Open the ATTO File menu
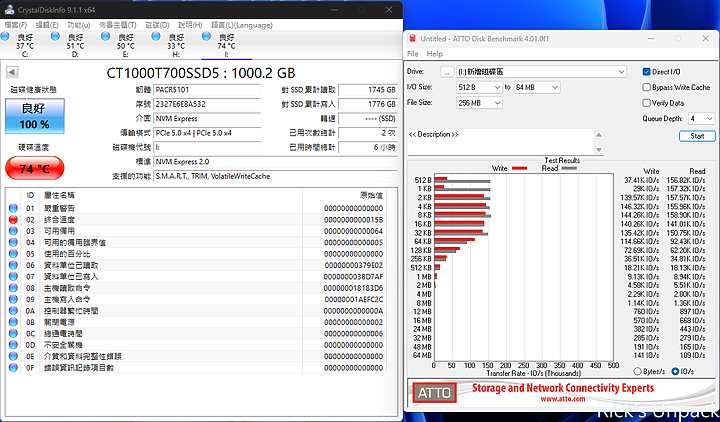 click(412, 54)
